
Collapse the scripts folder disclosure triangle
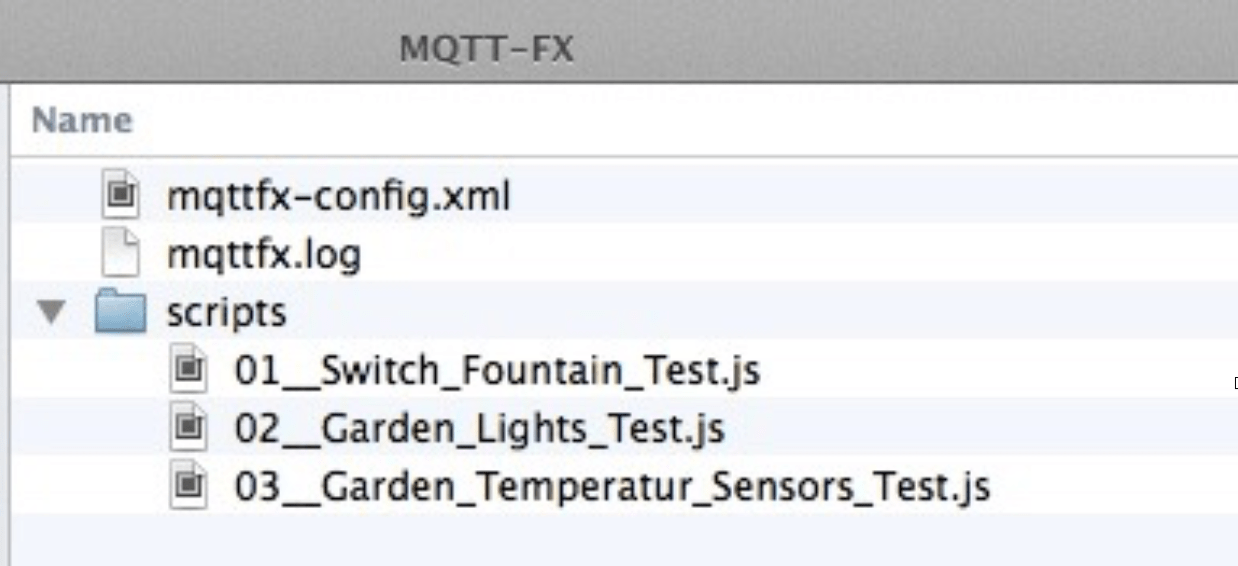48,313
